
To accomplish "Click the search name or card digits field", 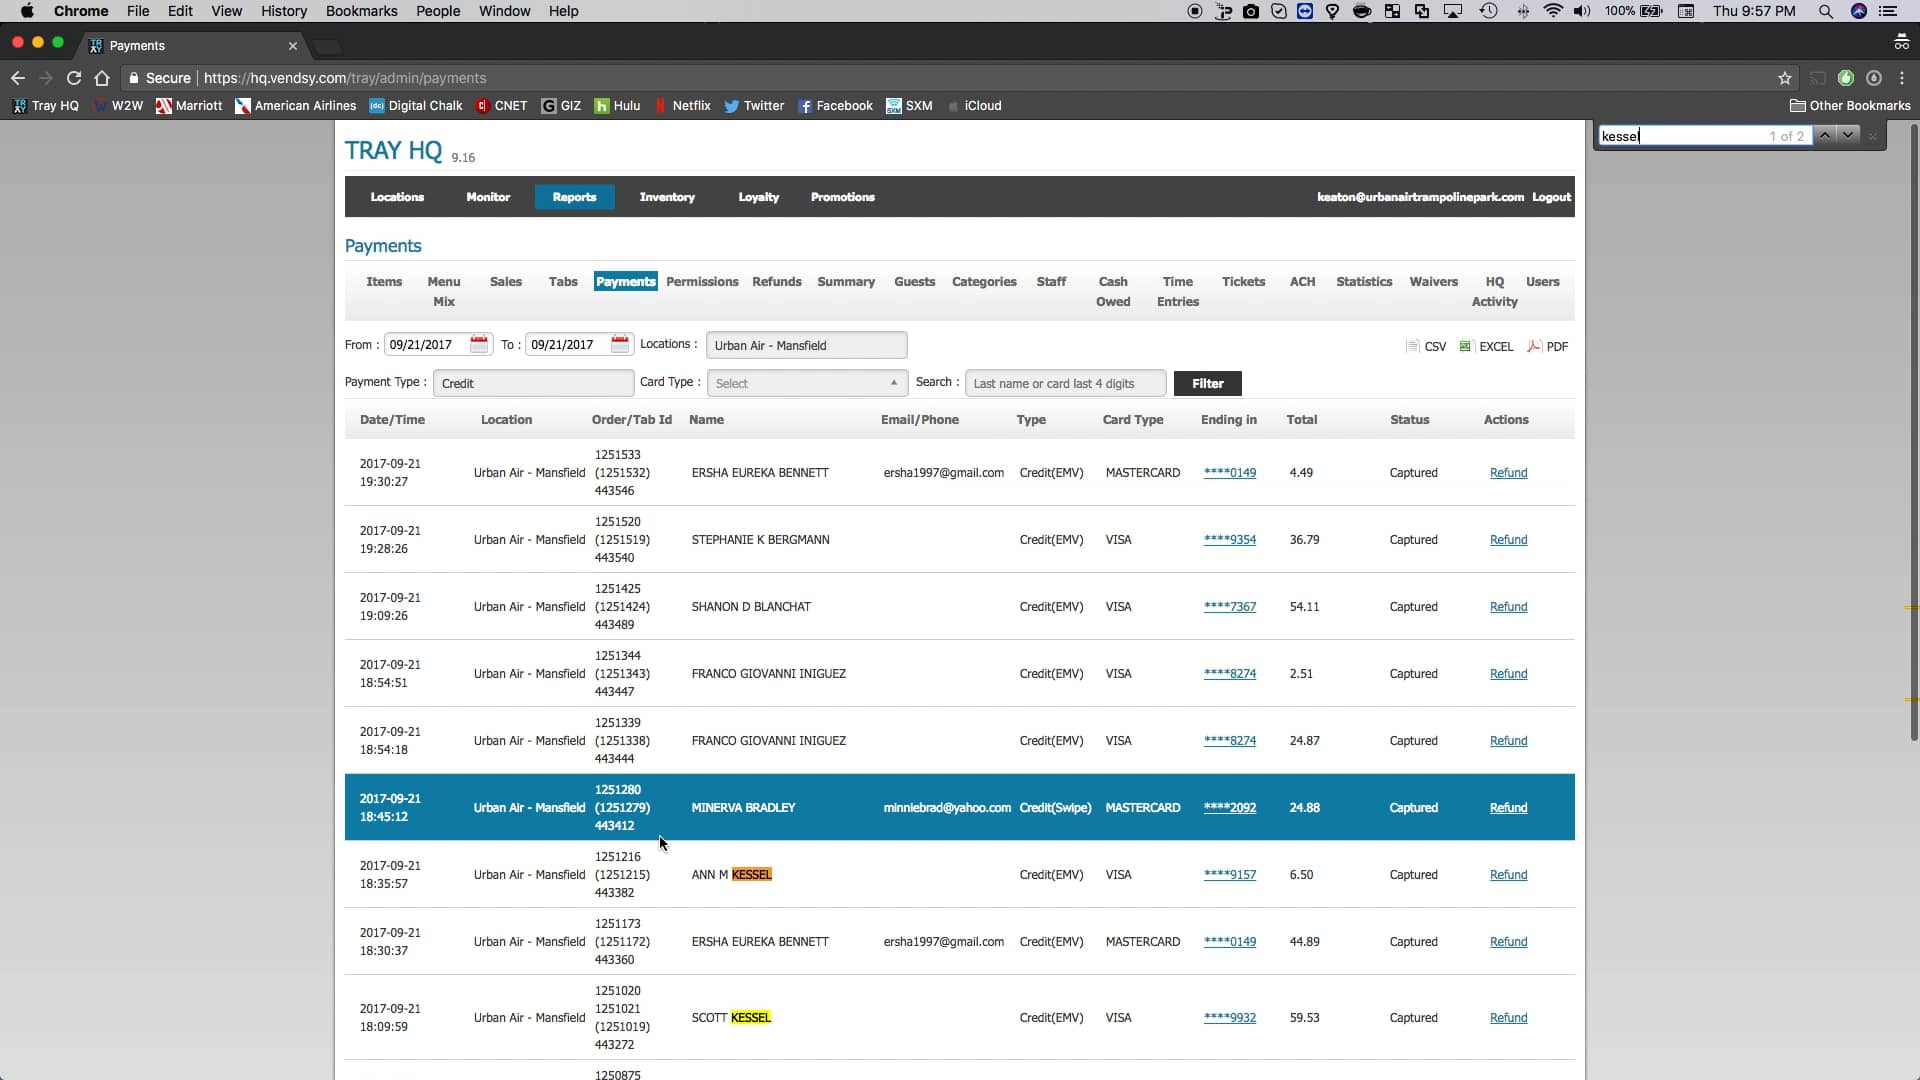I will click(x=1064, y=383).
